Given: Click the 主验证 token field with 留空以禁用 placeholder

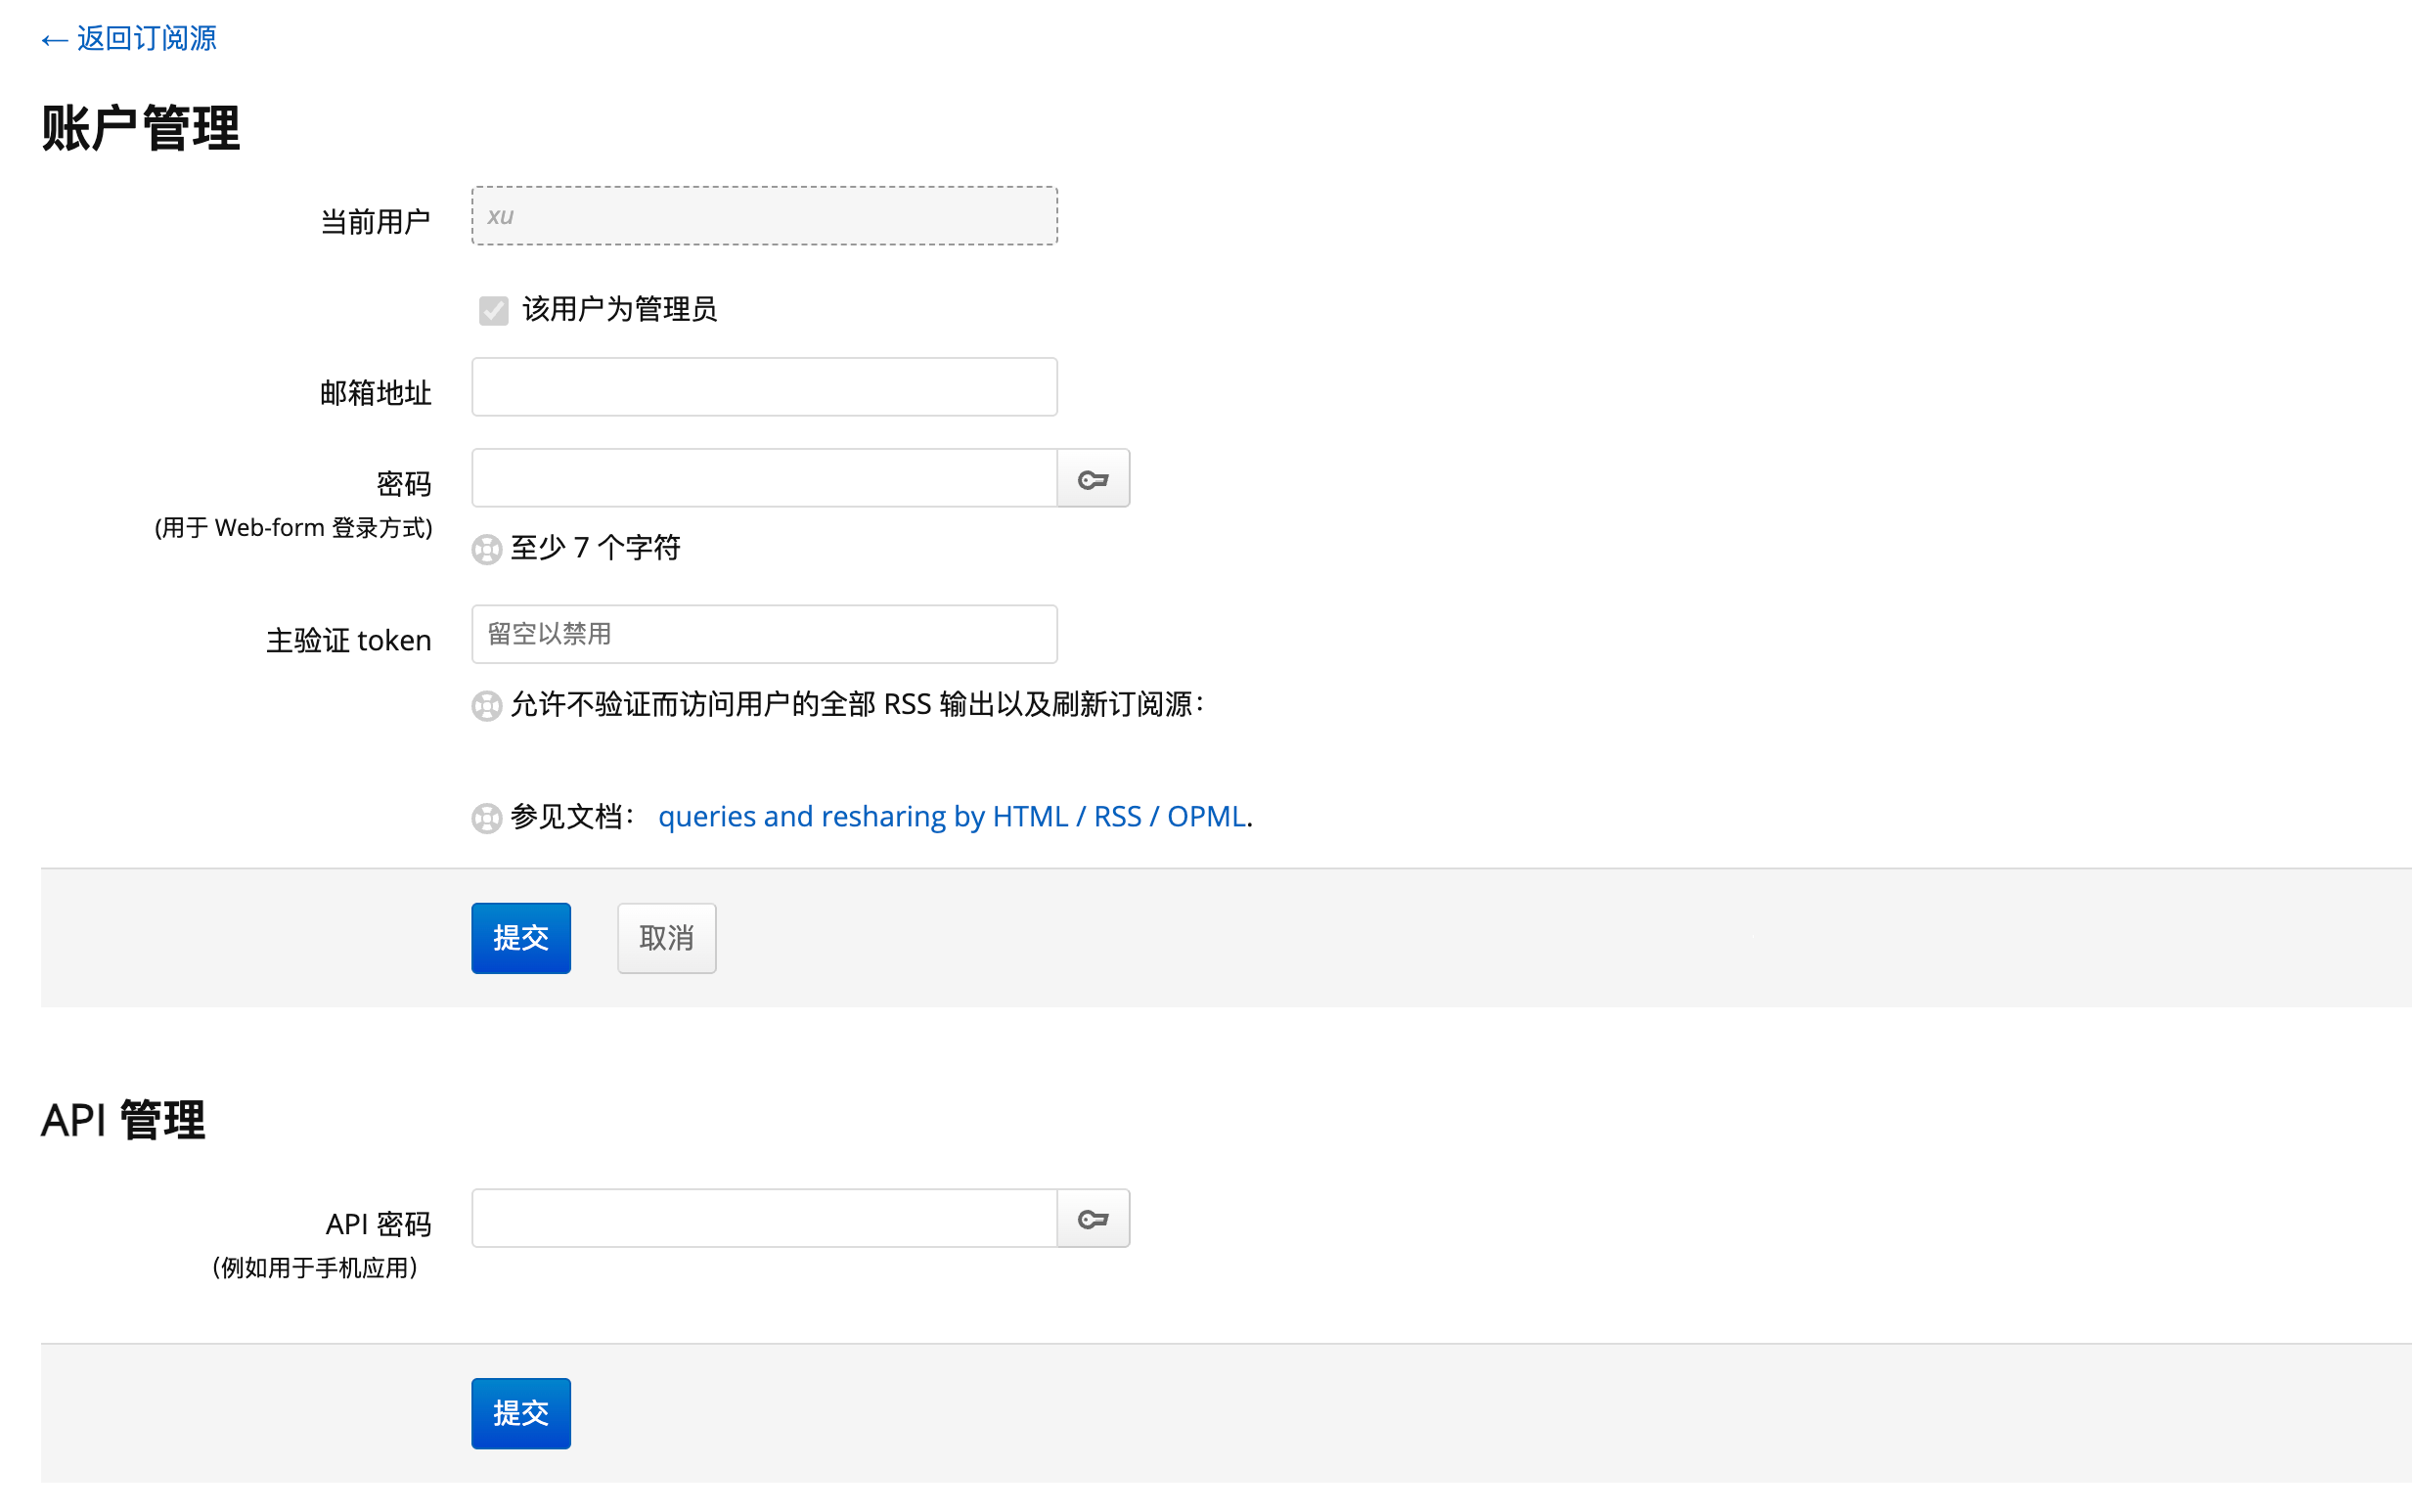Looking at the screenshot, I should [763, 634].
